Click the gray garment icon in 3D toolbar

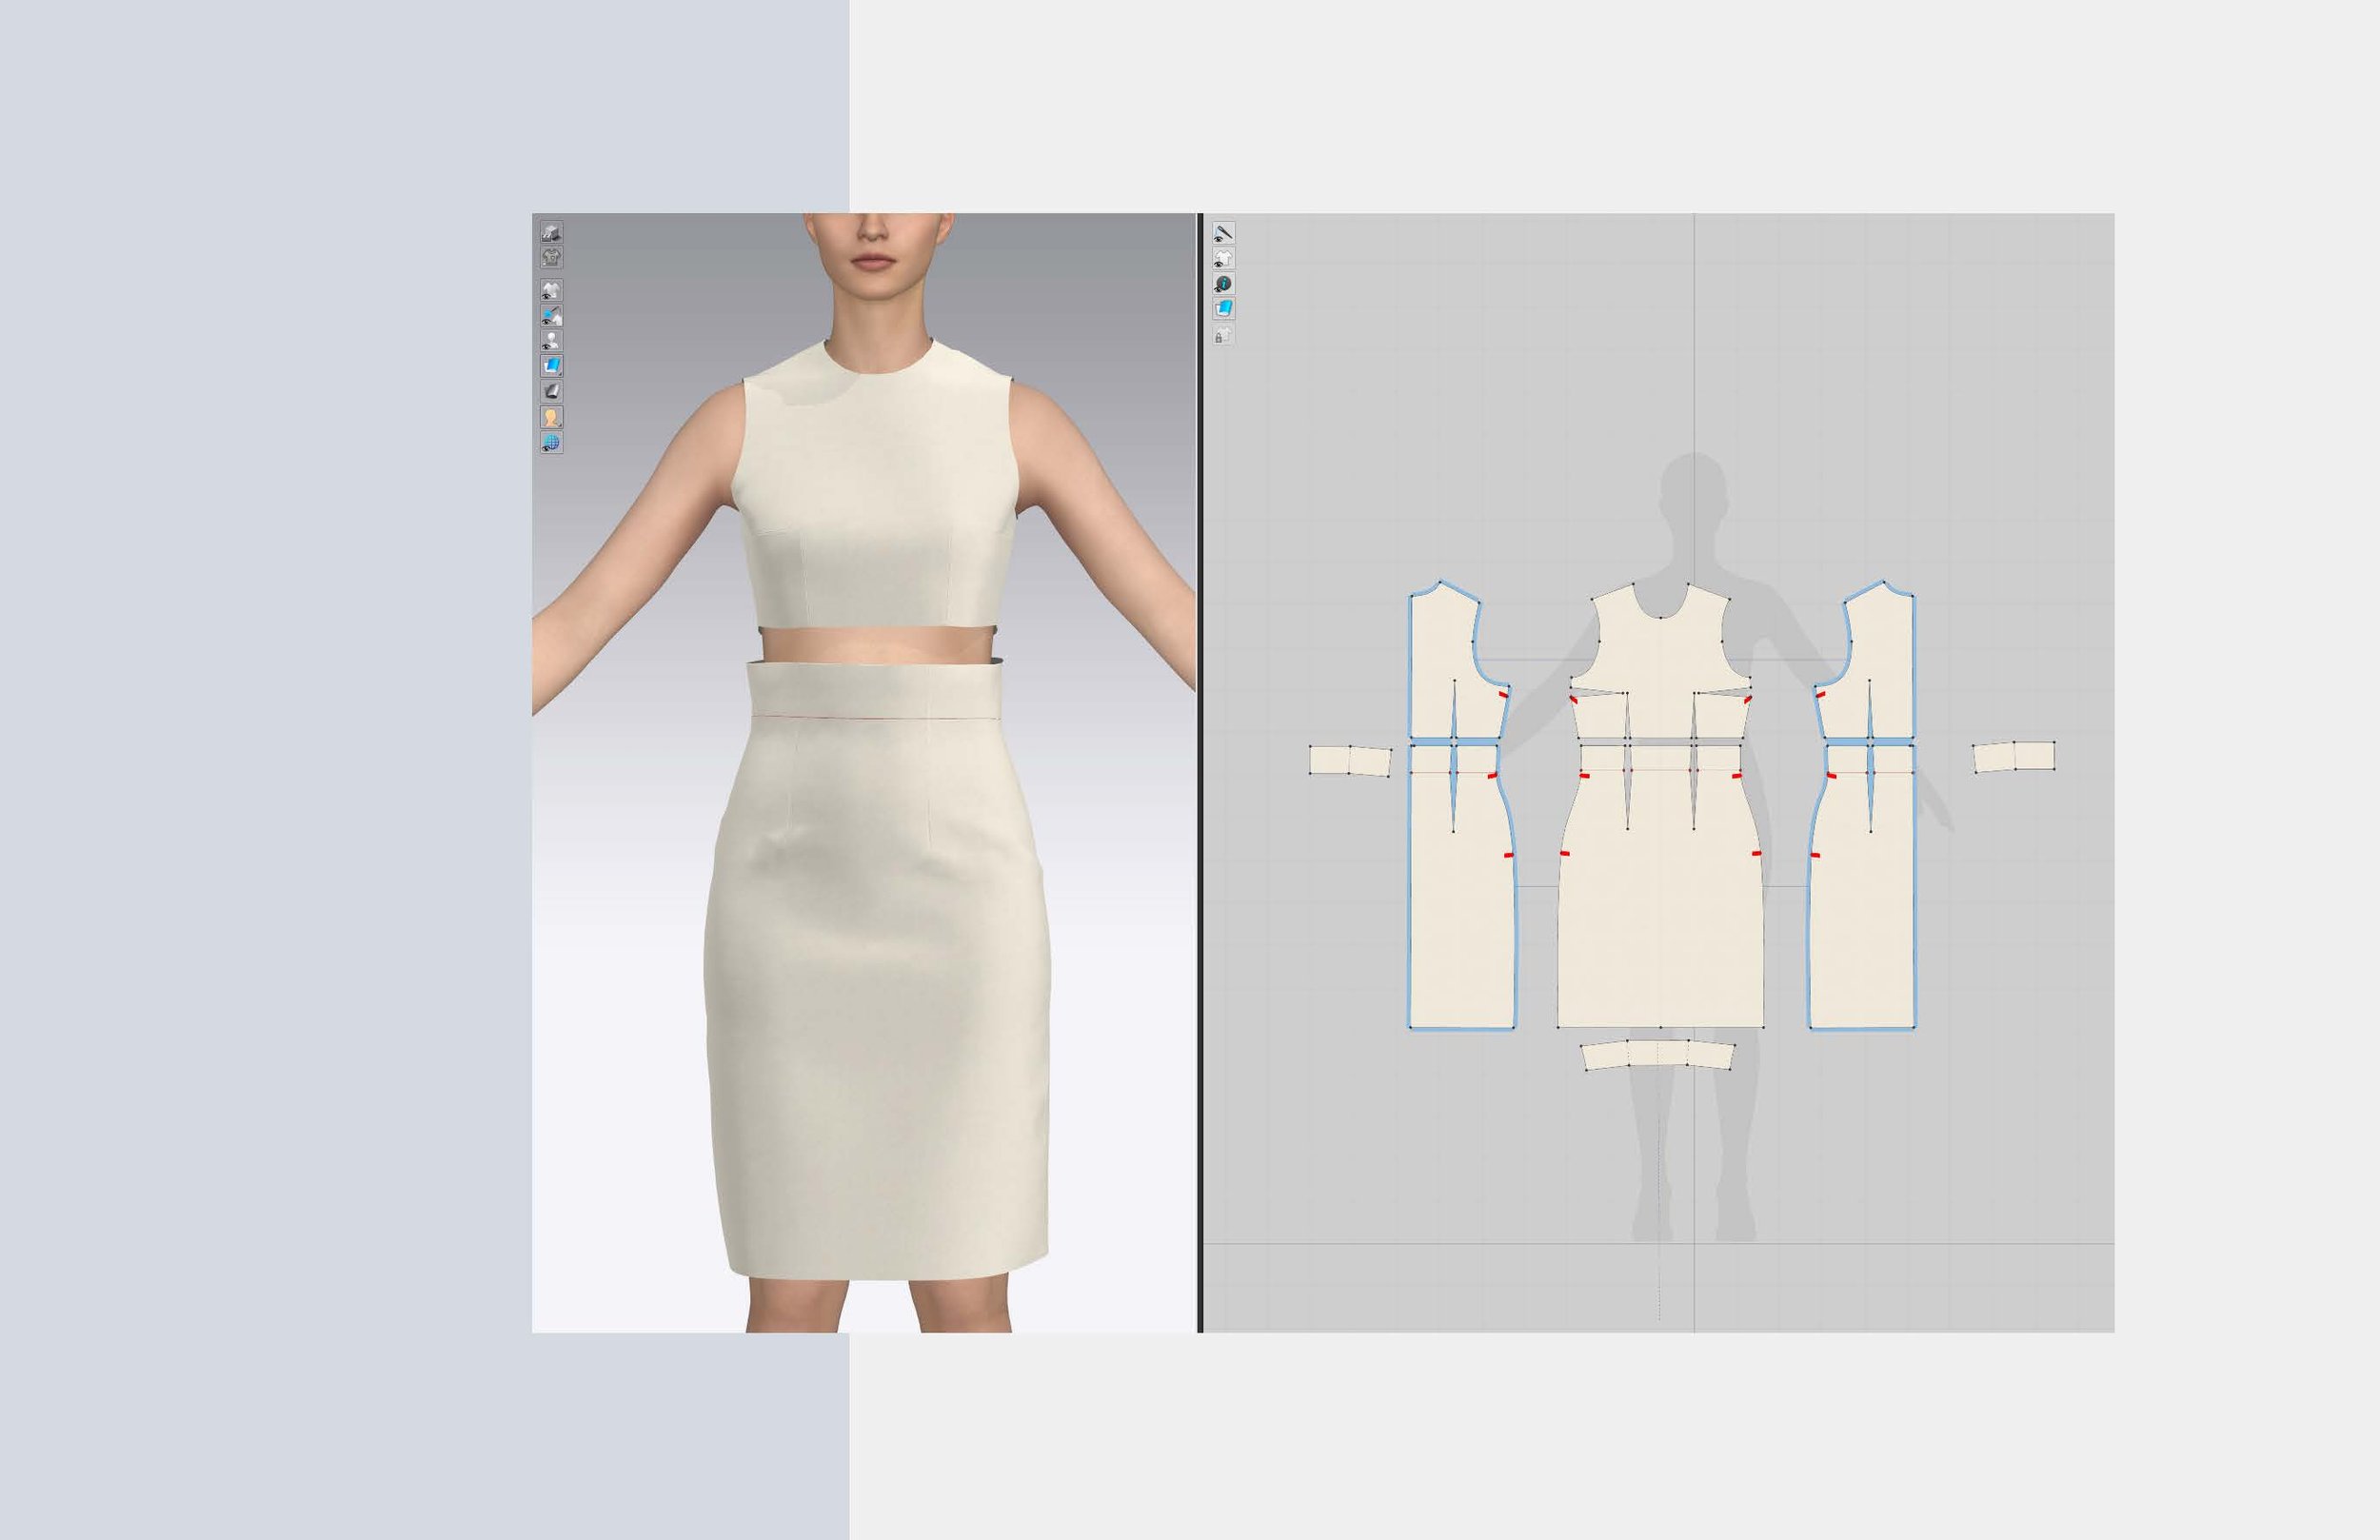point(551,257)
